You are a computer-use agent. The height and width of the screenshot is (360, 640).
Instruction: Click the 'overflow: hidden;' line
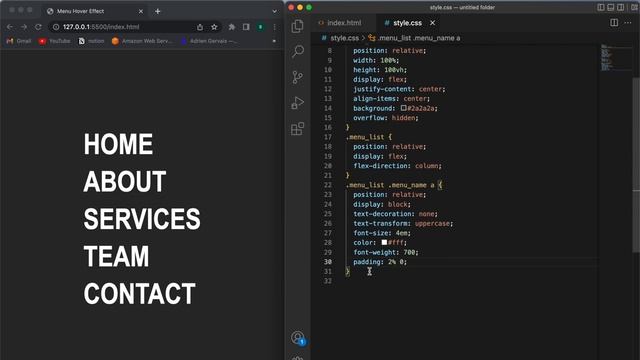[386, 118]
